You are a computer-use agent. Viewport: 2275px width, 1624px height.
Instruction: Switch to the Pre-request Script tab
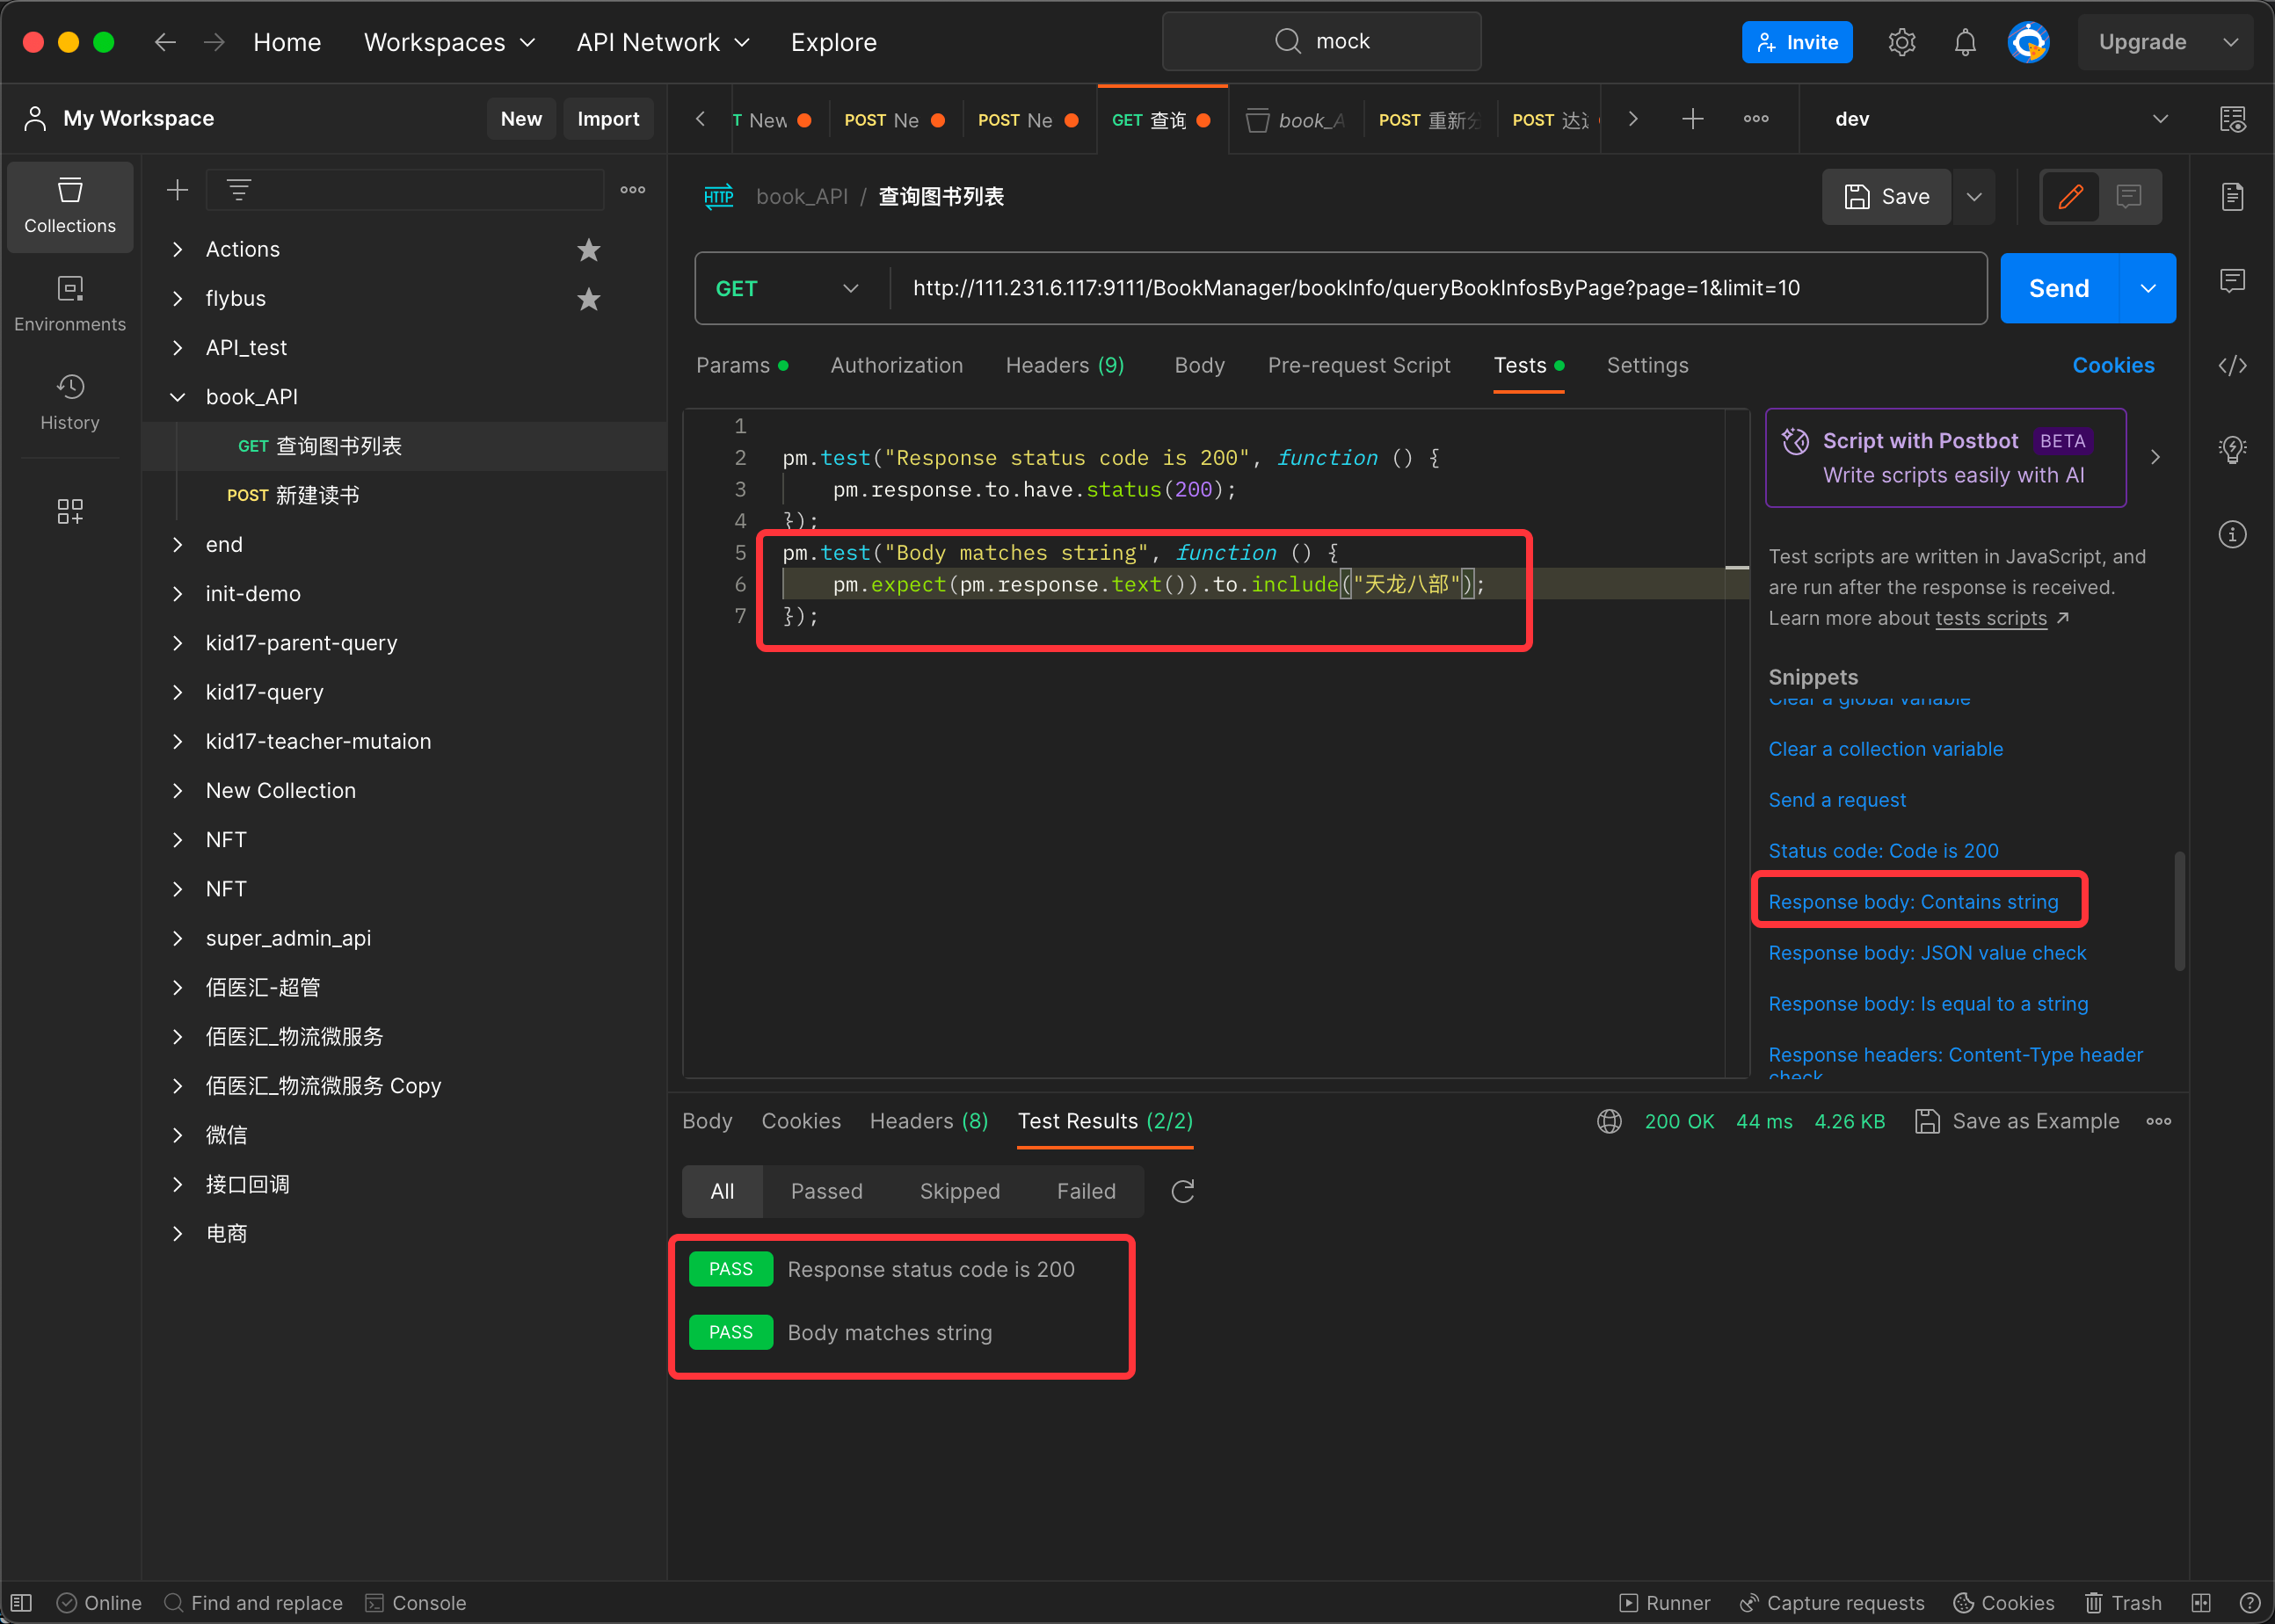coord(1358,366)
